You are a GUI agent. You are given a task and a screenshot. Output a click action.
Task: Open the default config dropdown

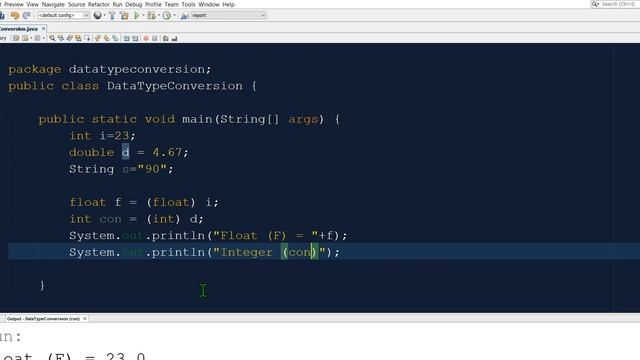point(63,16)
